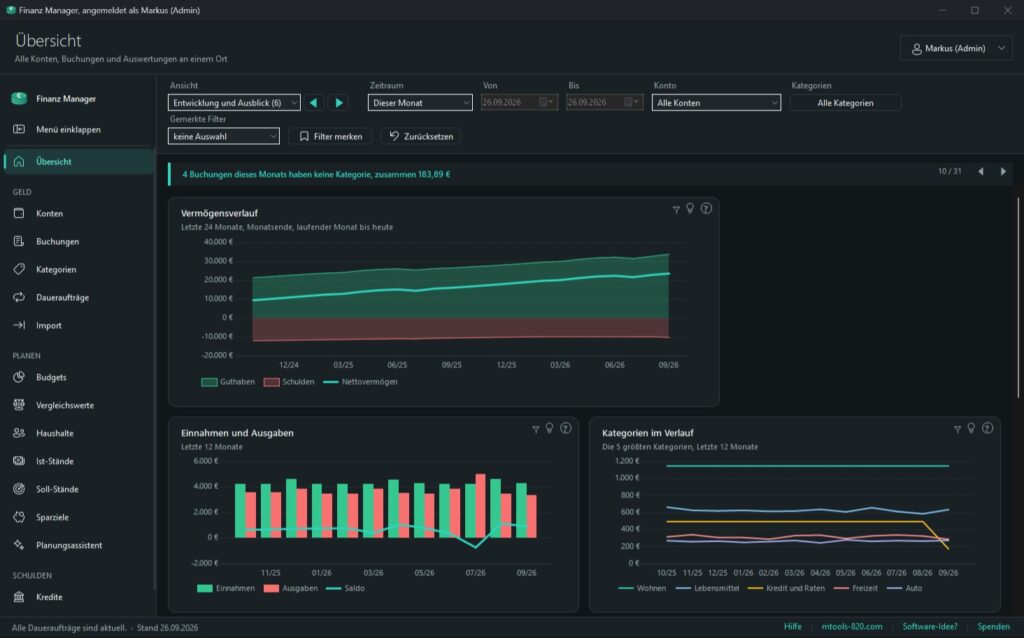The image size is (1024, 638).
Task: Toggle Nettovermögen legend entry
Action: click(360, 382)
